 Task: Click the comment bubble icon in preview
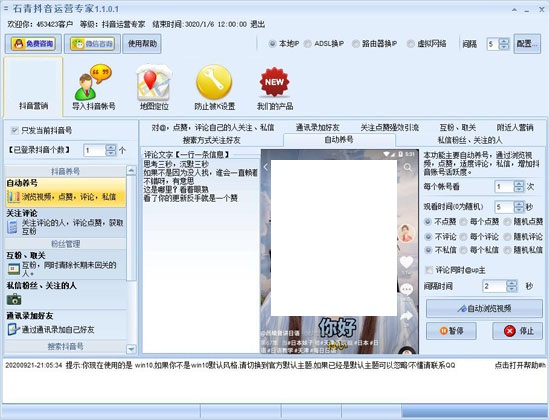click(x=407, y=289)
